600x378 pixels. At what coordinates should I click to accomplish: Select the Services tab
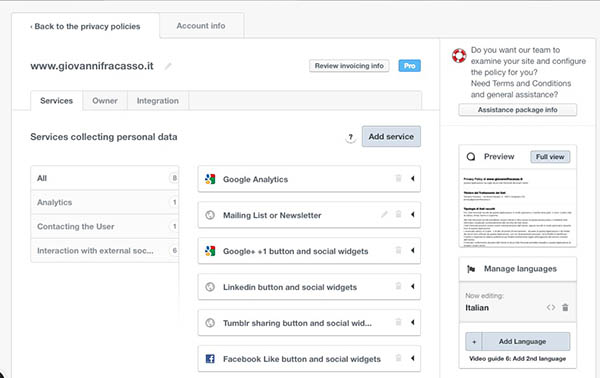[x=56, y=101]
